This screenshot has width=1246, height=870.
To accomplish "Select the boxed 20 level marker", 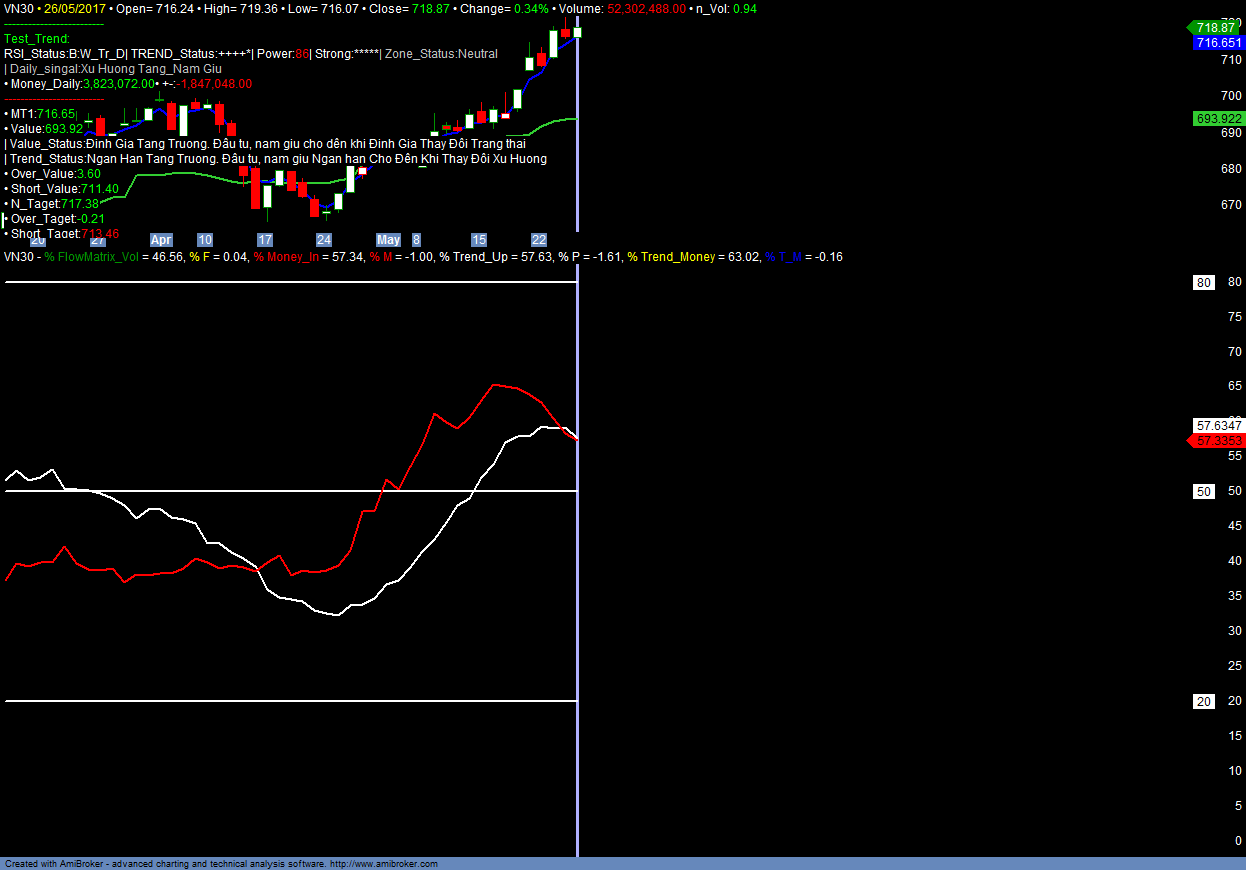I will coord(1204,701).
